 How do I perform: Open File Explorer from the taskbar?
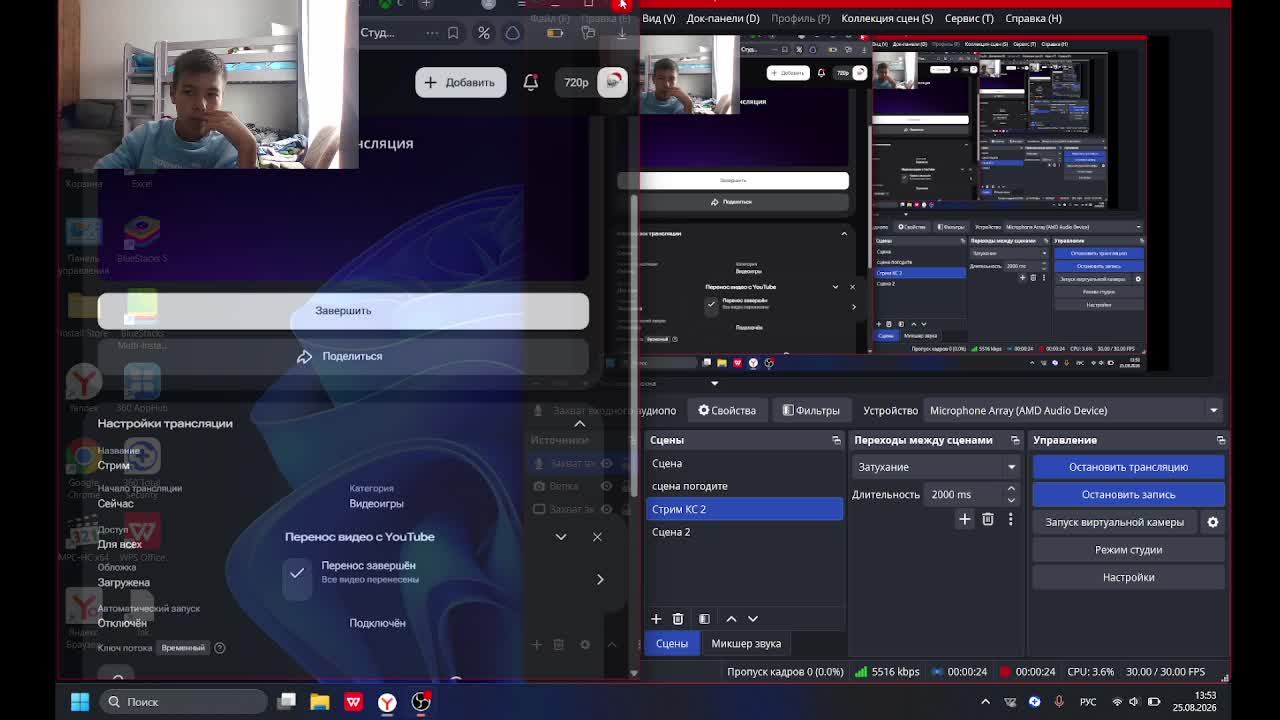320,702
